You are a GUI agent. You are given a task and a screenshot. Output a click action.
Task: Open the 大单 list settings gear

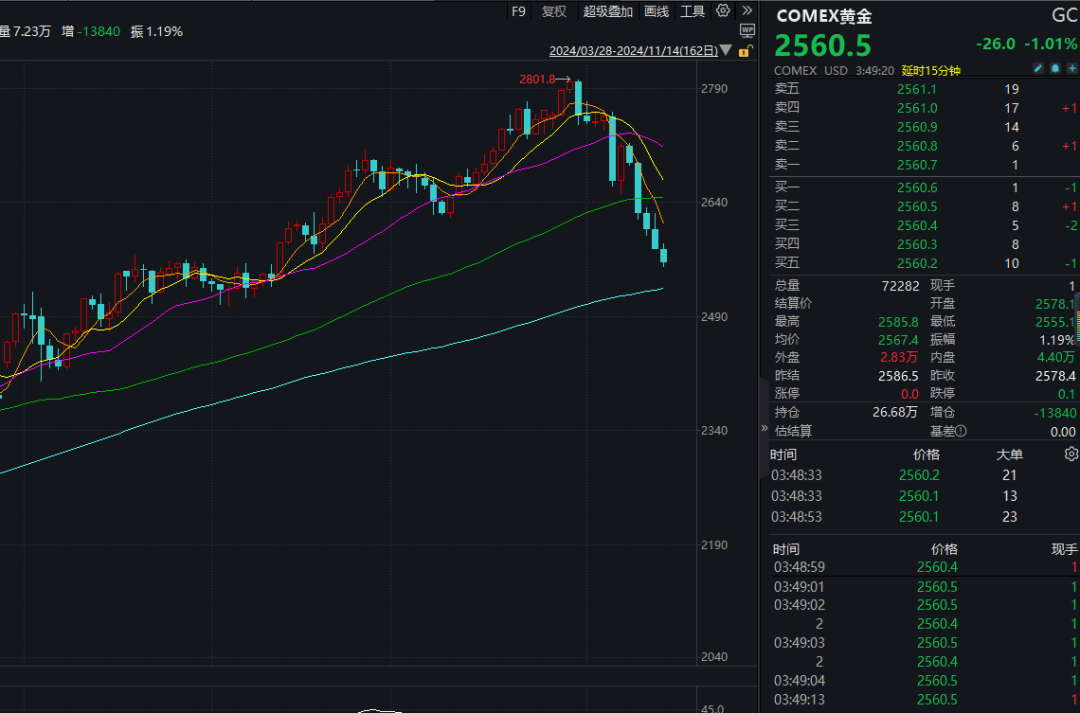(x=1071, y=454)
